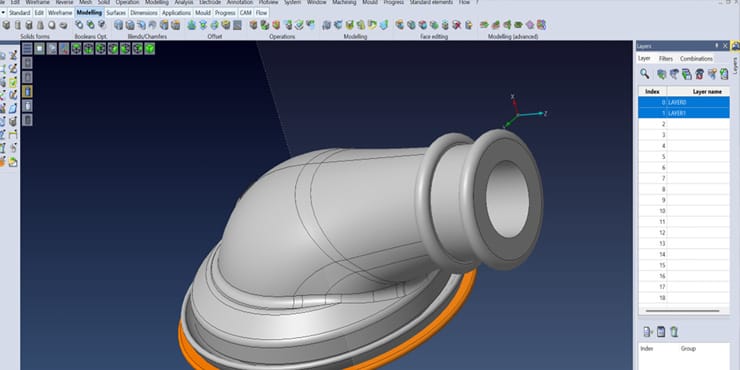This screenshot has height=370, width=740.
Task: Click the first Modelling (advanced) icon
Action: coord(484,25)
